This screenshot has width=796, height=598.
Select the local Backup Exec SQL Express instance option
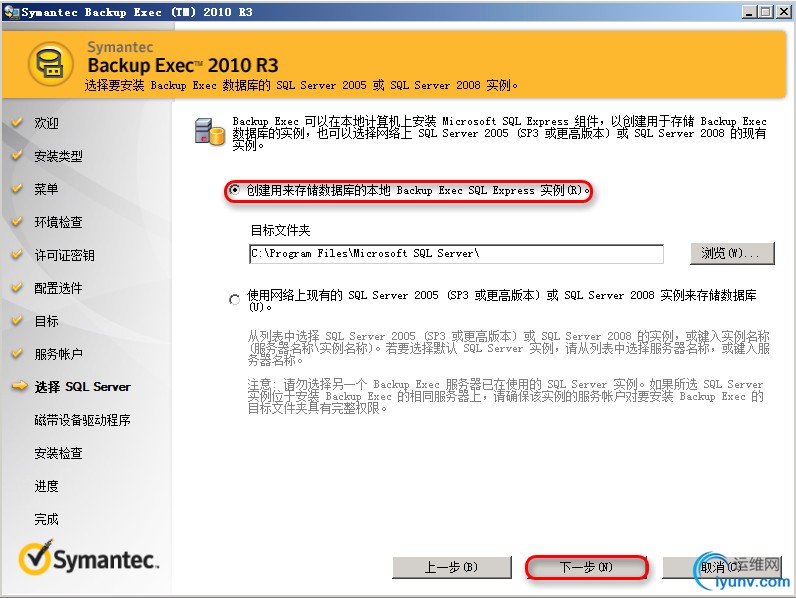pos(234,190)
